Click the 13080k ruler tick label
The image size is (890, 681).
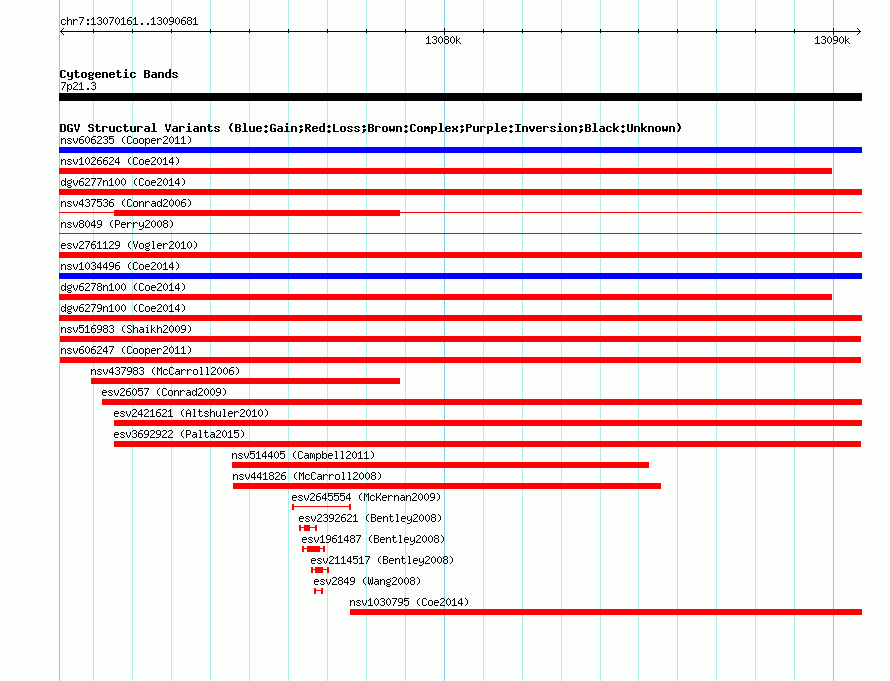click(x=443, y=40)
